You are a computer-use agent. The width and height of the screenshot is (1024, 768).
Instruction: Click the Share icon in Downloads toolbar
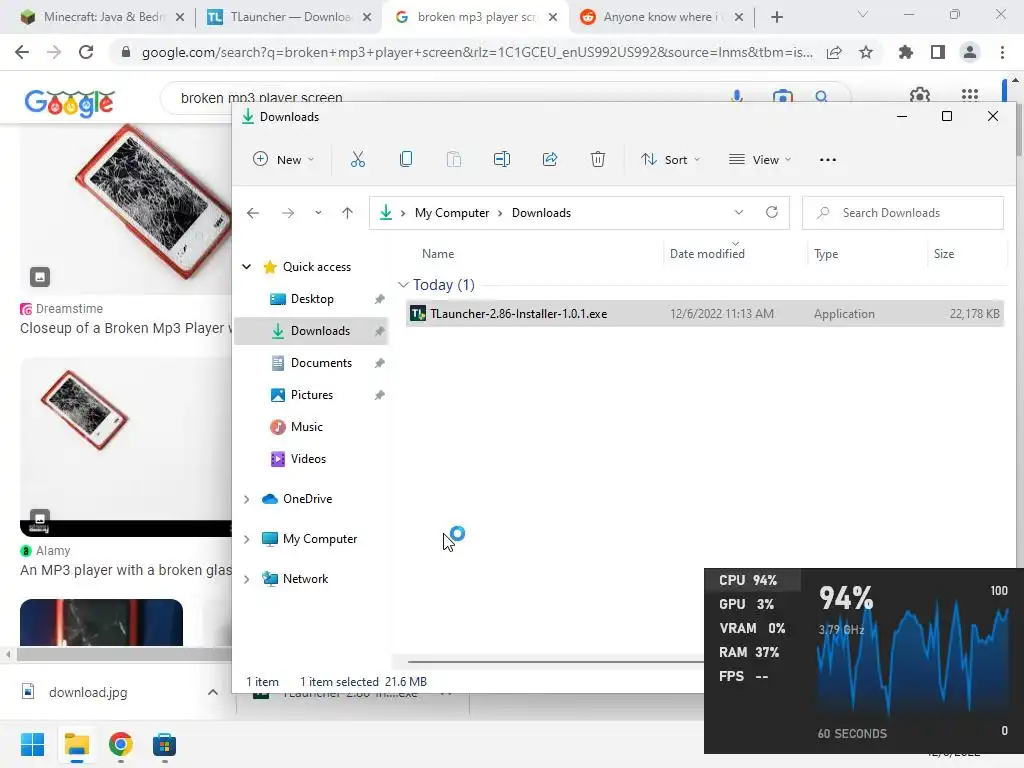pos(550,159)
